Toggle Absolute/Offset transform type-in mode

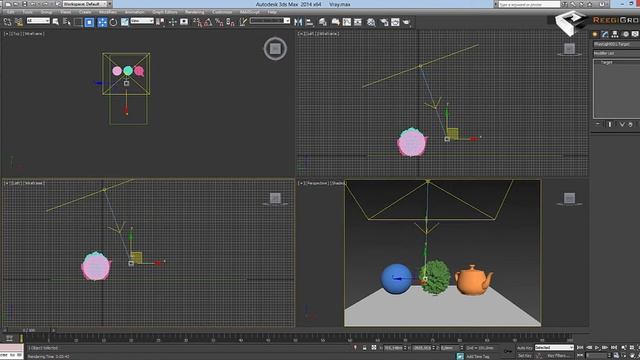(374, 348)
